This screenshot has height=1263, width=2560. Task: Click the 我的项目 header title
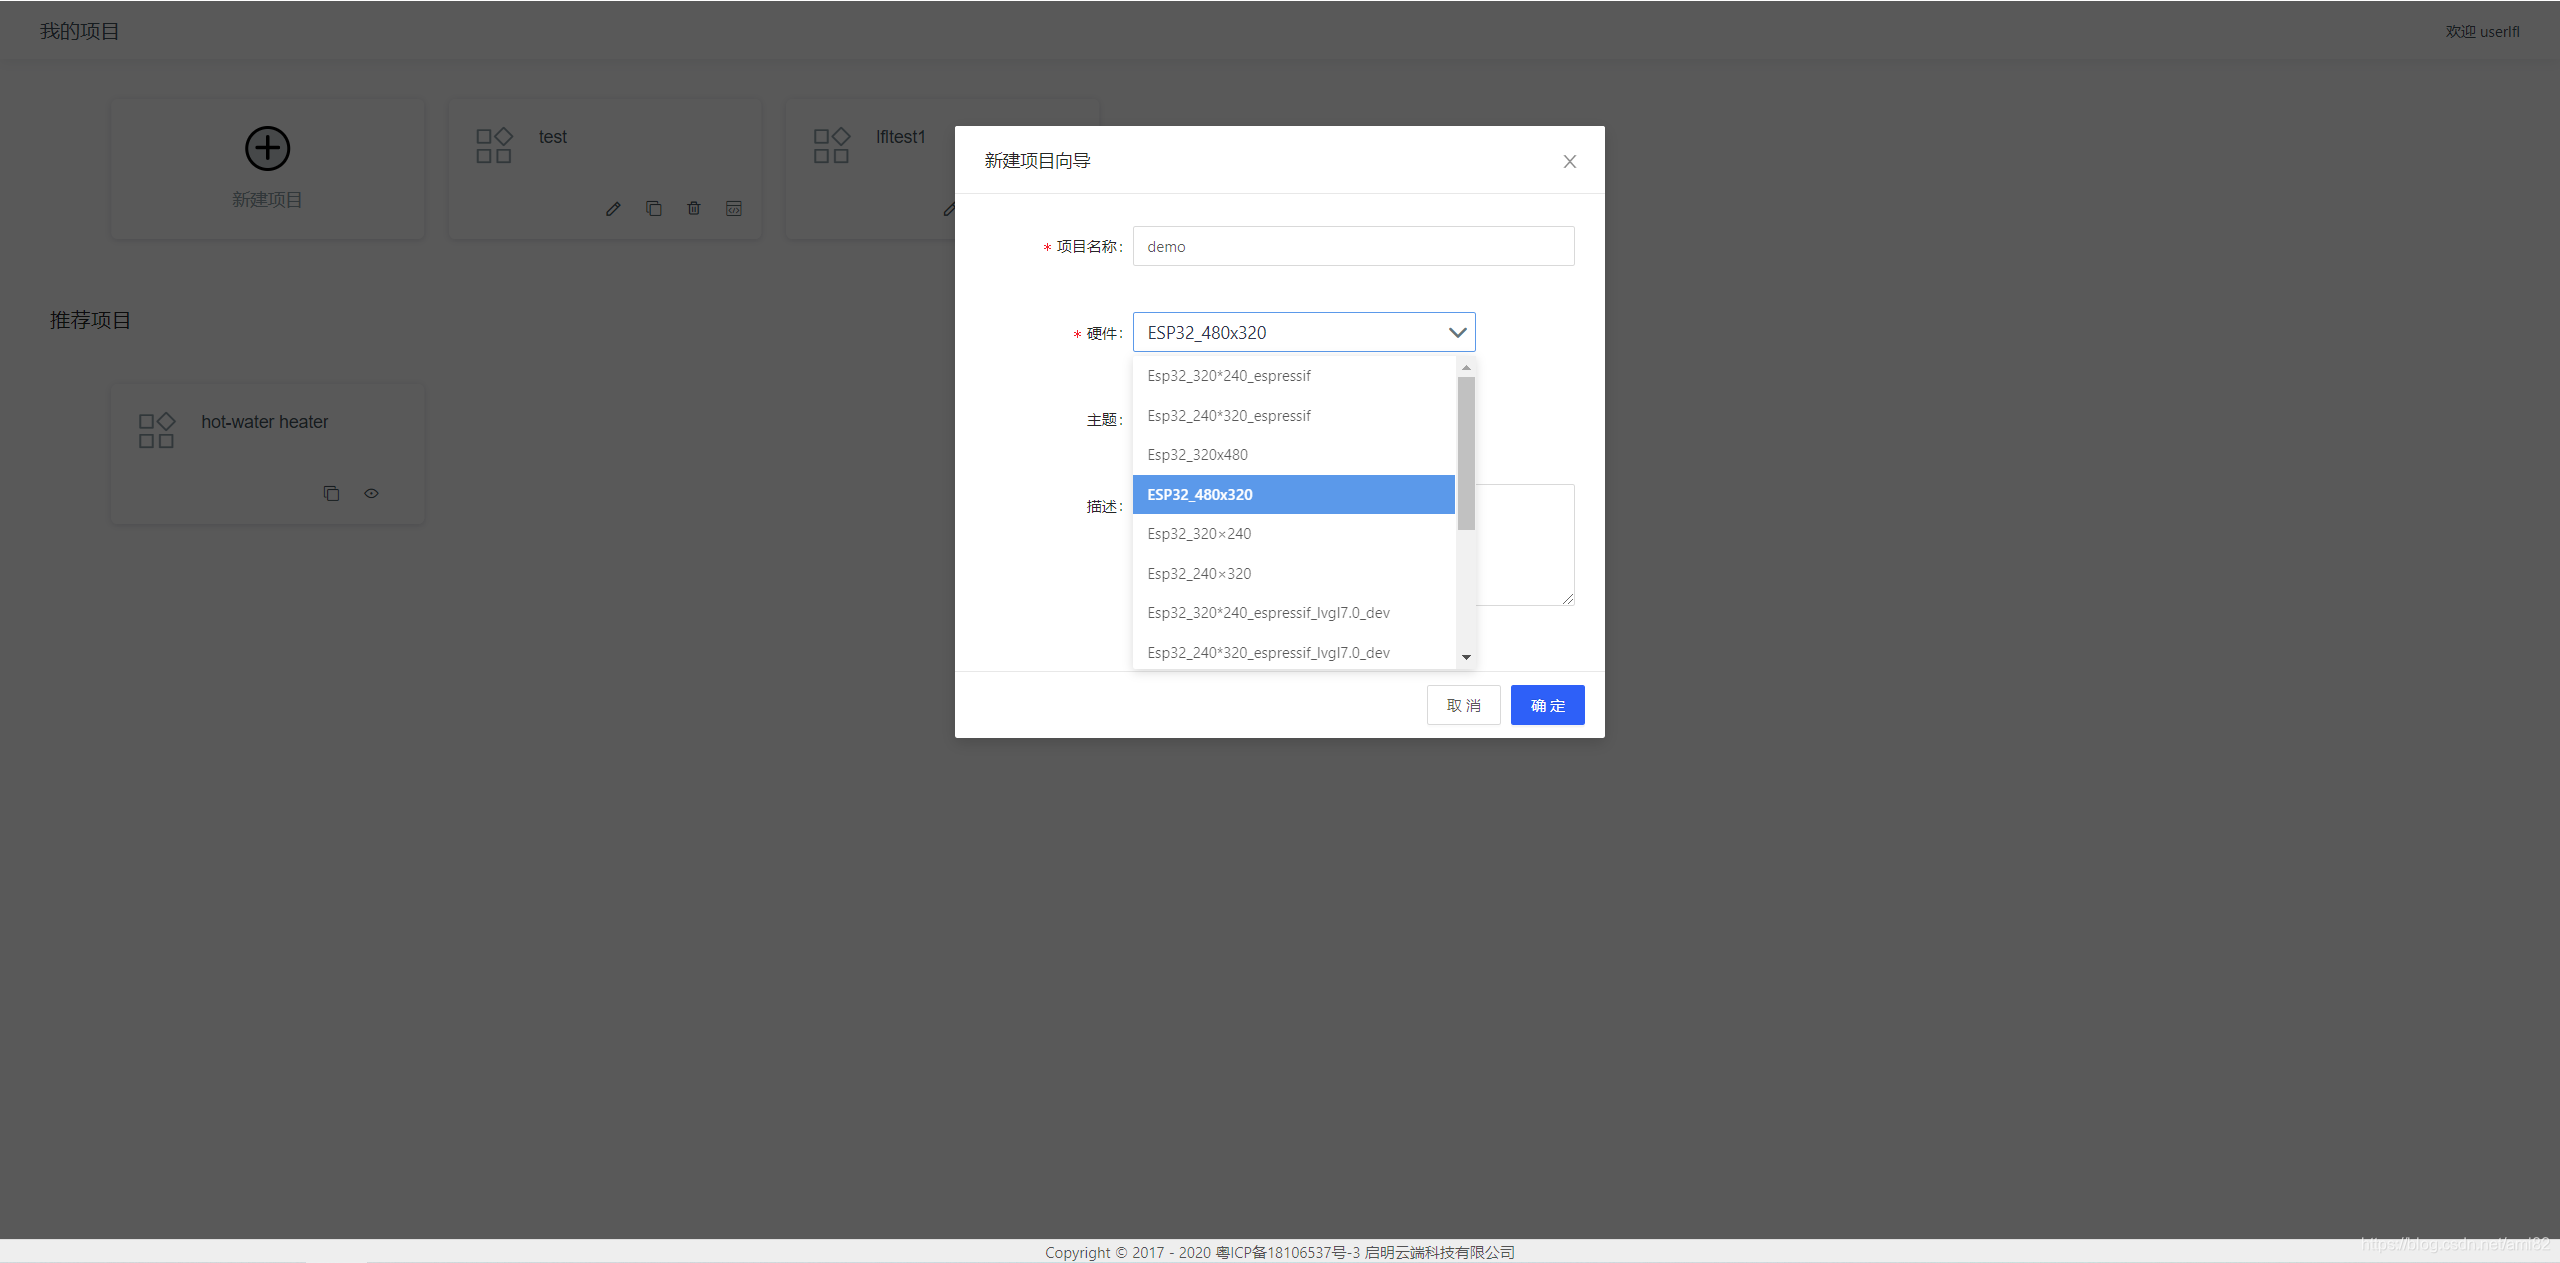click(79, 31)
